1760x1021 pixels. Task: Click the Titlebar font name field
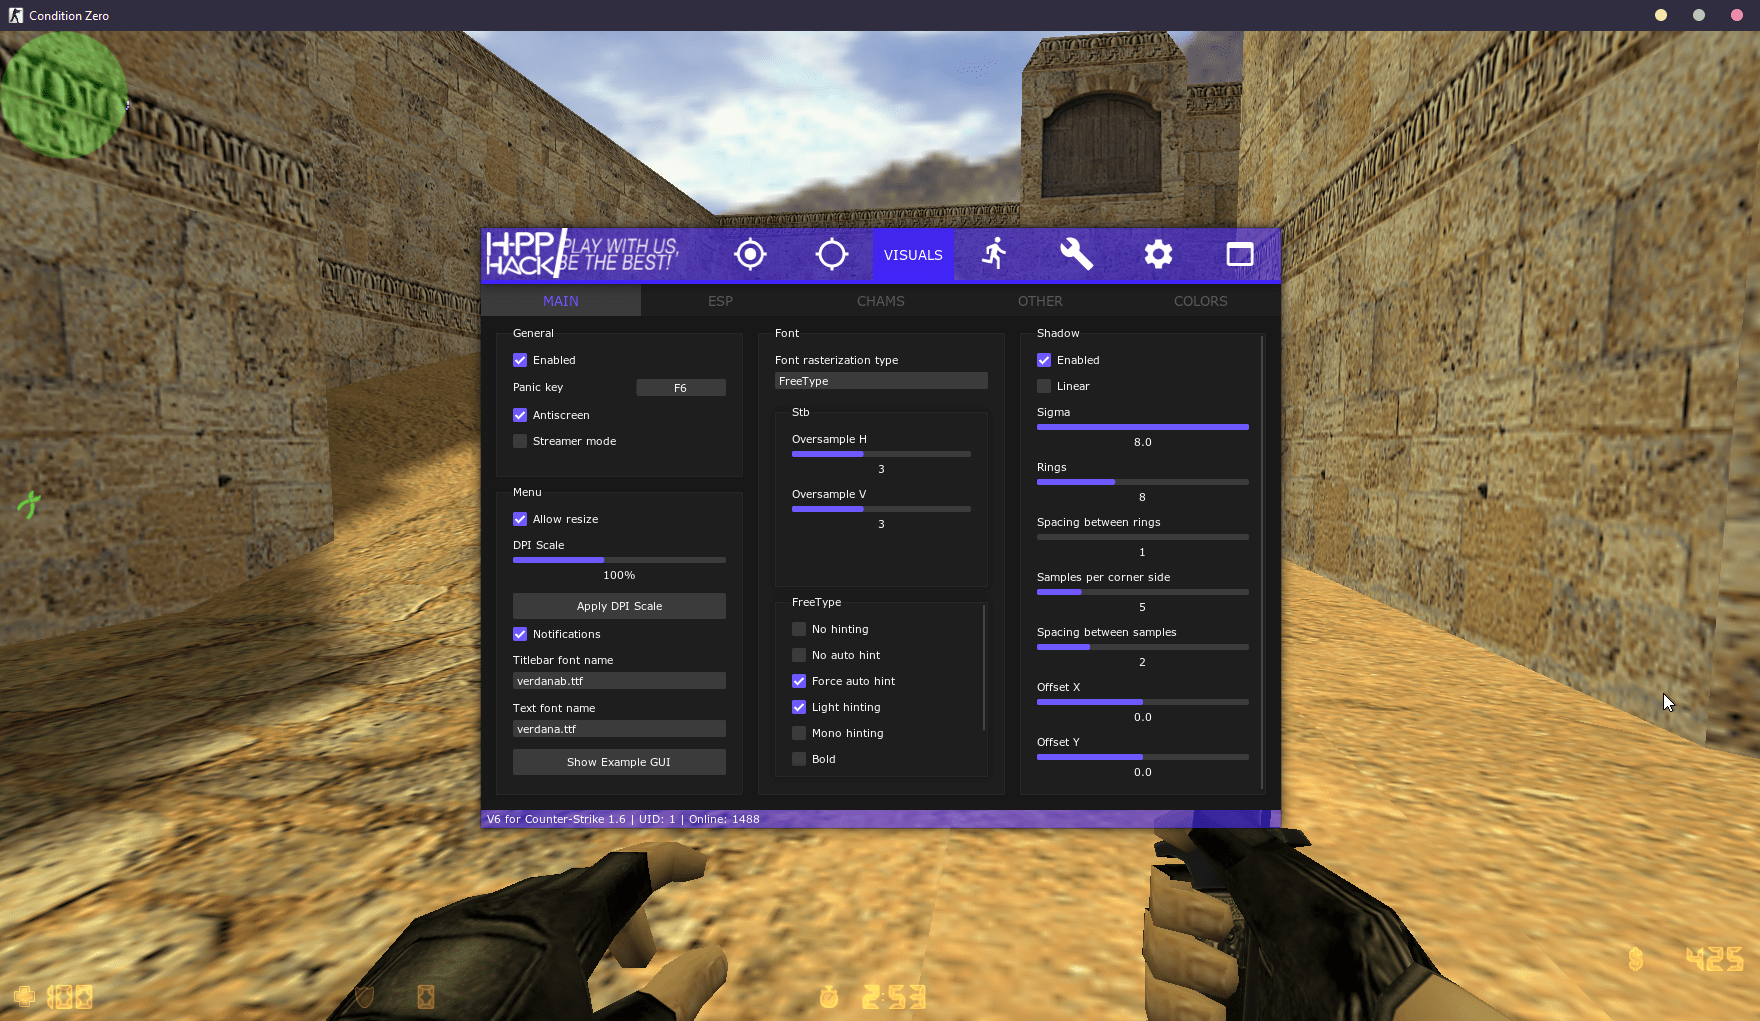(x=619, y=681)
